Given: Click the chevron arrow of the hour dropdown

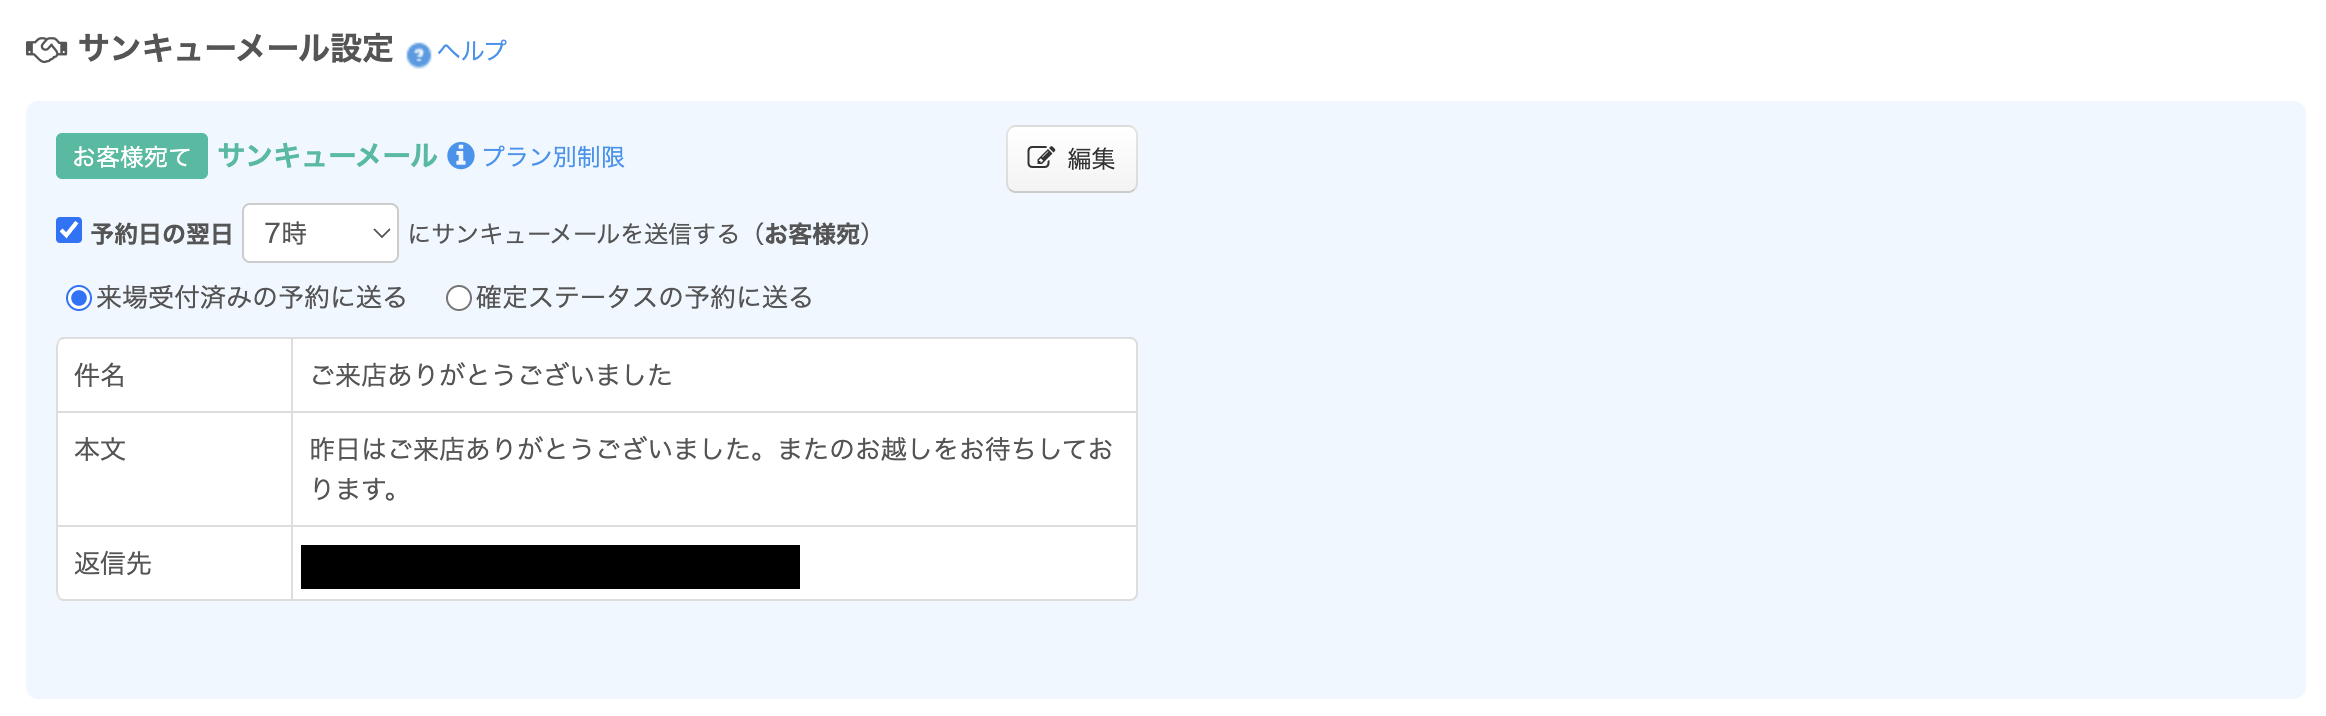Looking at the screenshot, I should click(x=381, y=233).
